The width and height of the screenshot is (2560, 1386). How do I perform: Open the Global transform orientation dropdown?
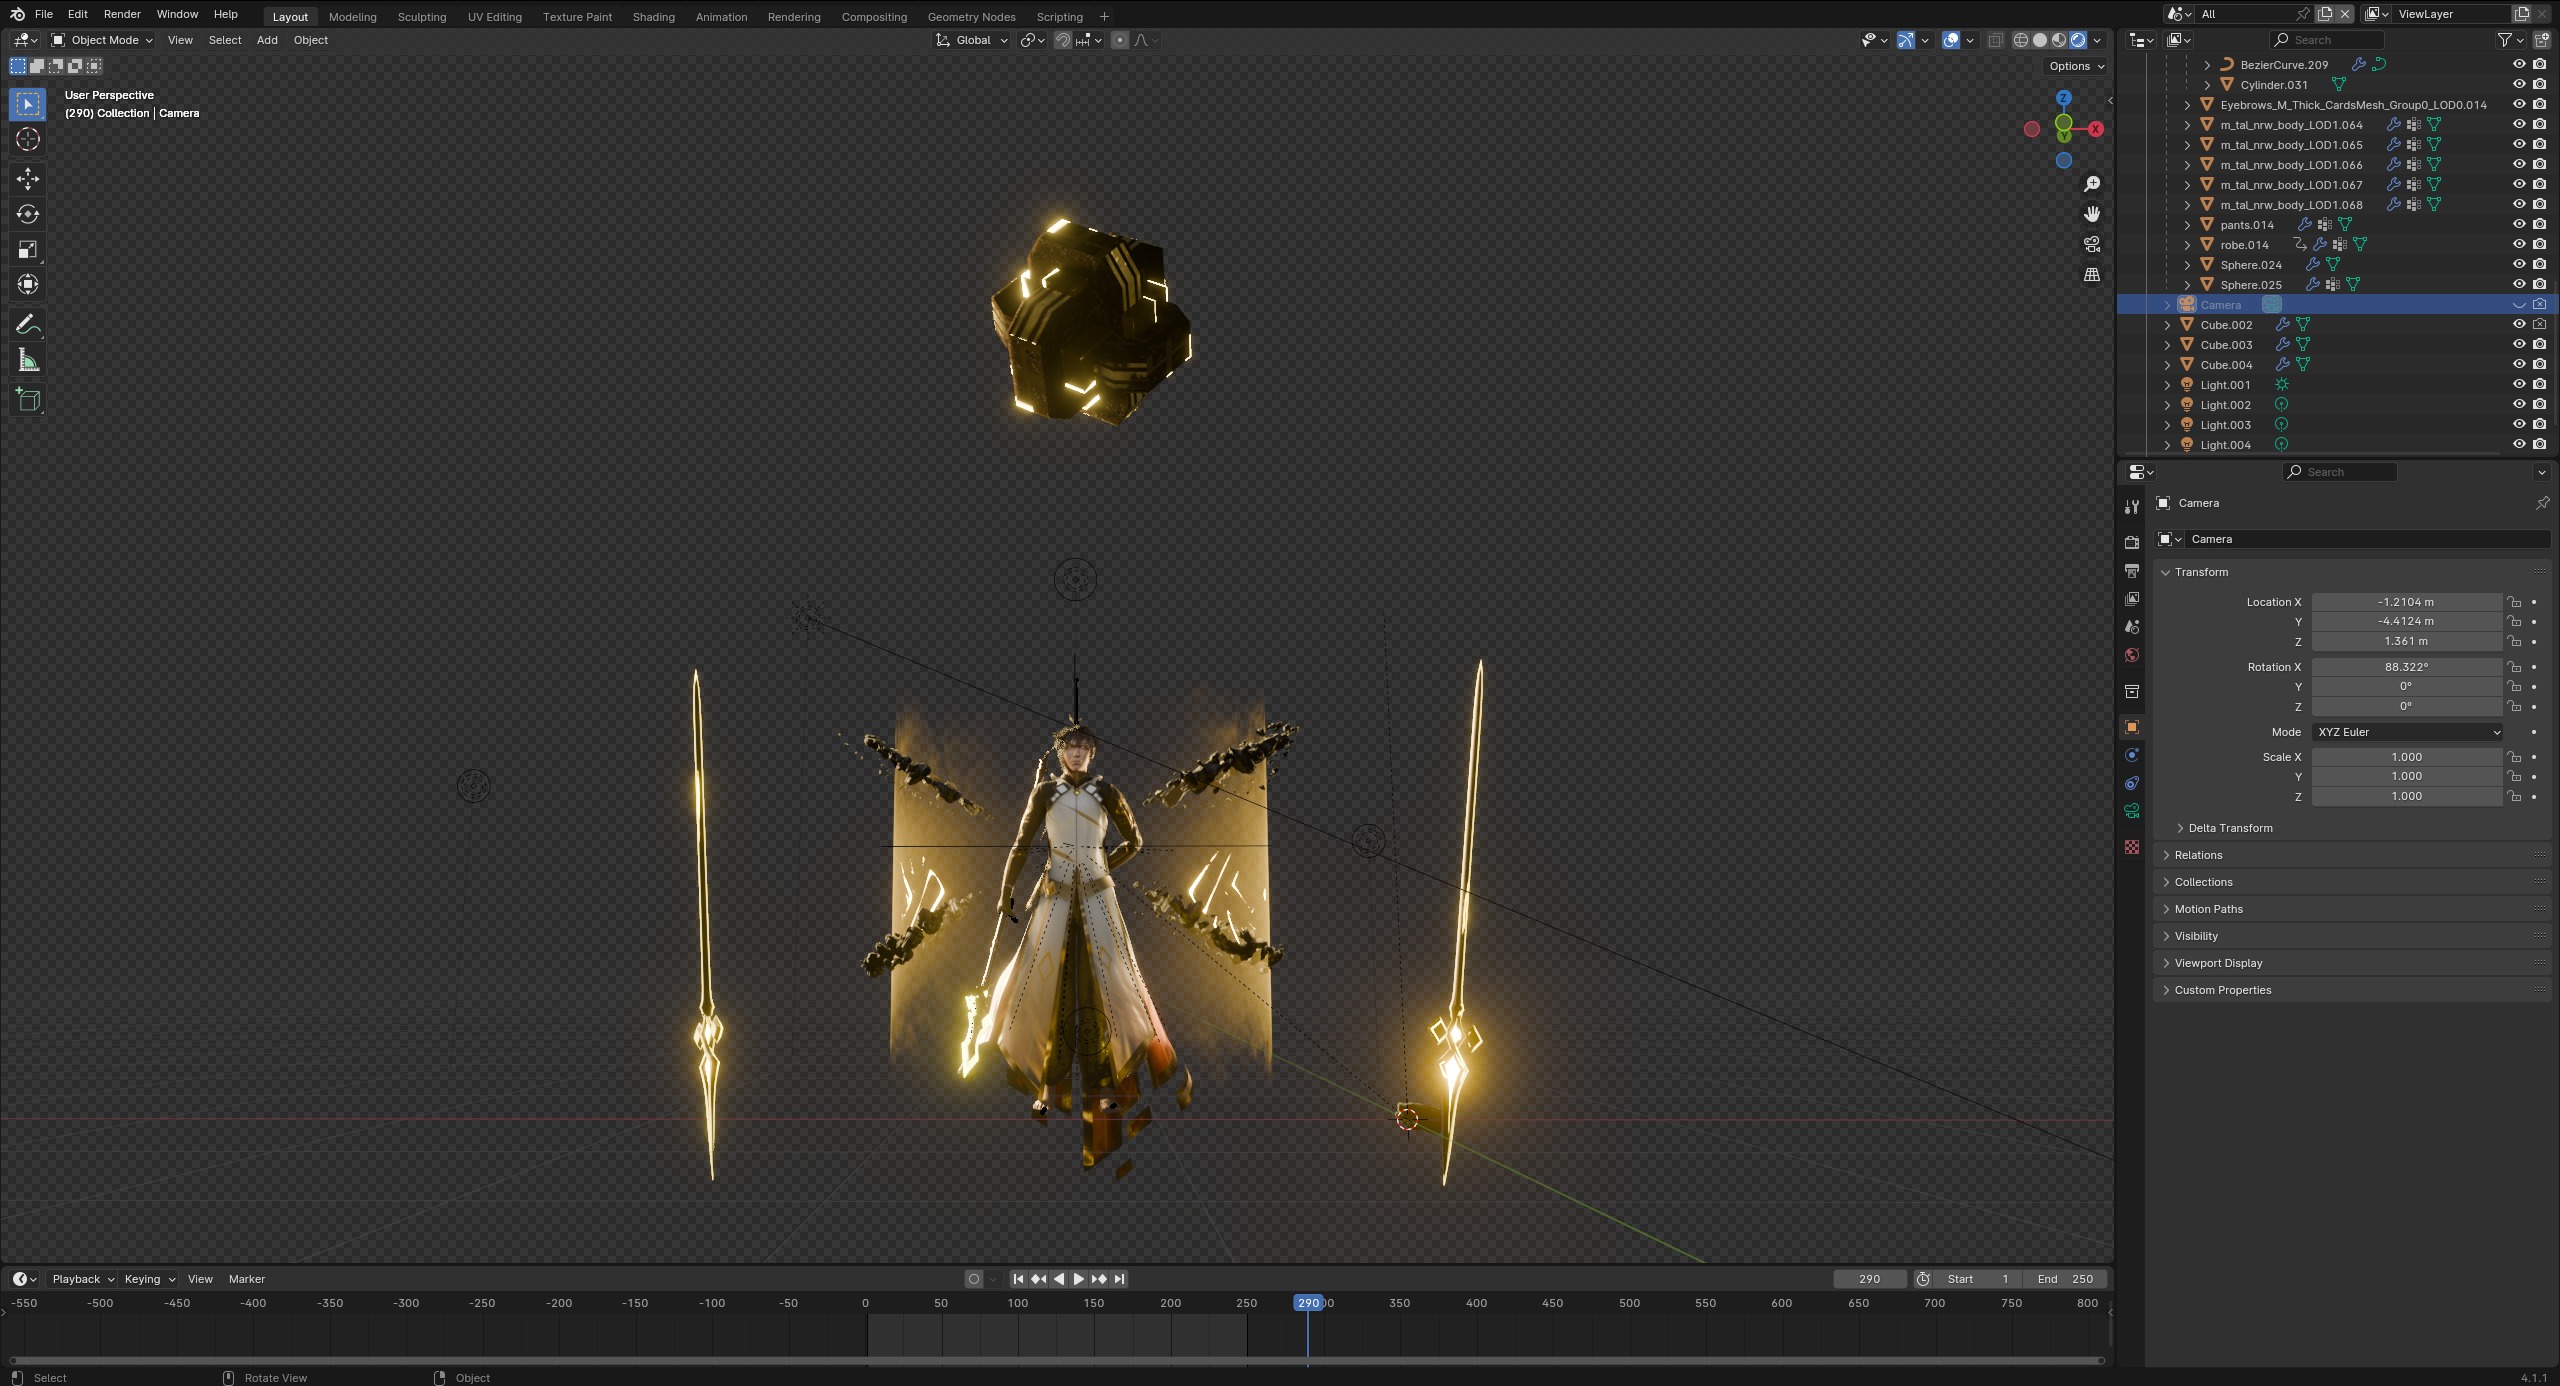click(x=972, y=40)
